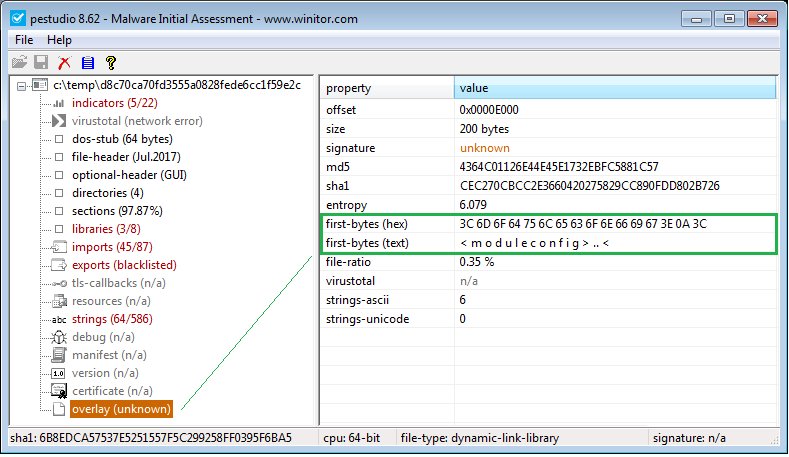Select libraries (3/8) node
Viewport: 789px width, 457px height.
(106, 229)
